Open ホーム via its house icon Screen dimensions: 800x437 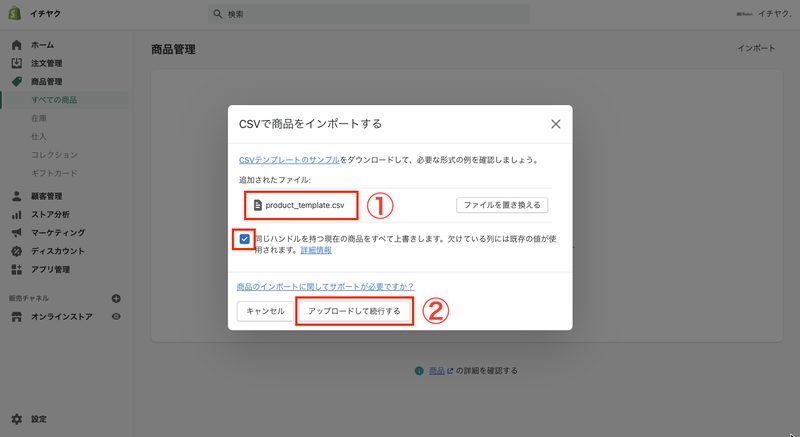point(17,45)
